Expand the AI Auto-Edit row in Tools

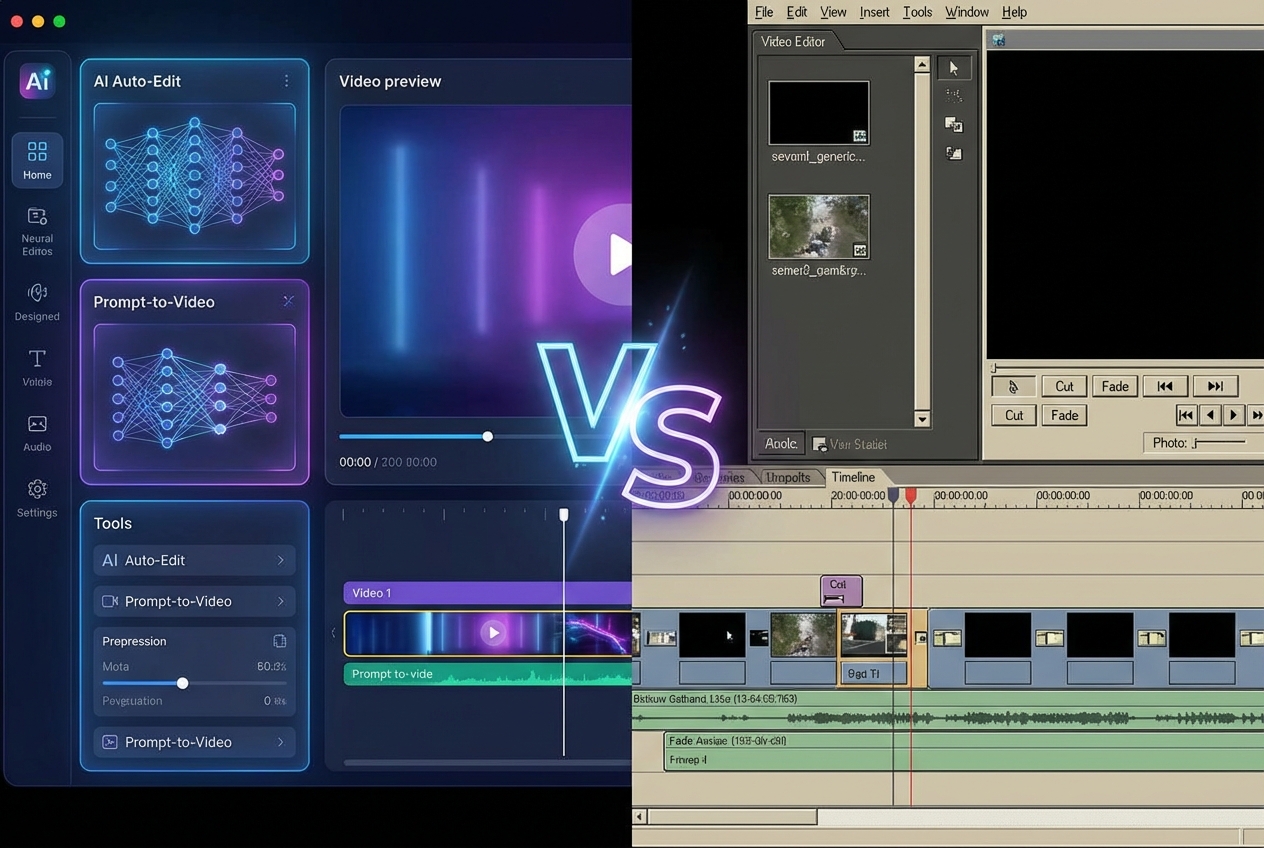pyautogui.click(x=194, y=560)
